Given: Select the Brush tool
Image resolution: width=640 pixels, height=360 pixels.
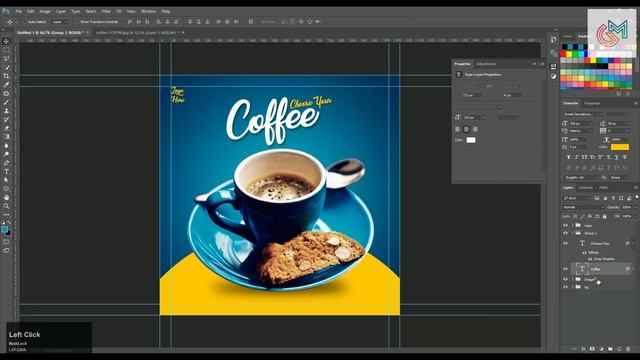Looking at the screenshot, I should click(x=6, y=102).
